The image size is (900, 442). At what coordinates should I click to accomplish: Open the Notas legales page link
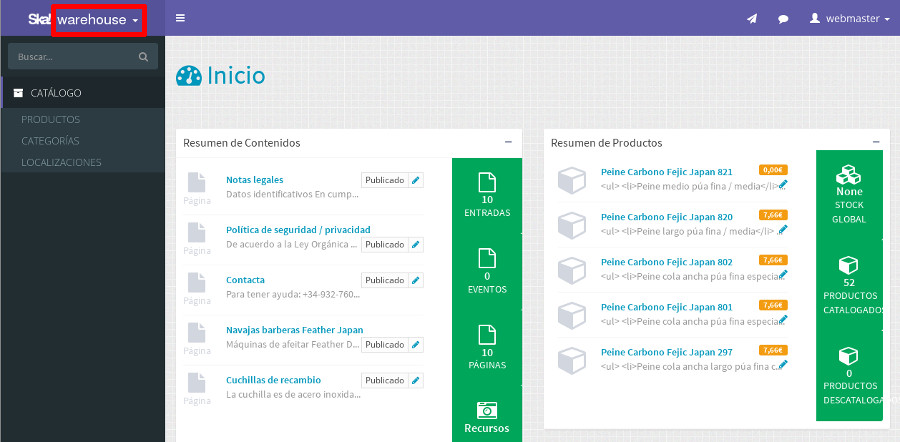click(254, 180)
